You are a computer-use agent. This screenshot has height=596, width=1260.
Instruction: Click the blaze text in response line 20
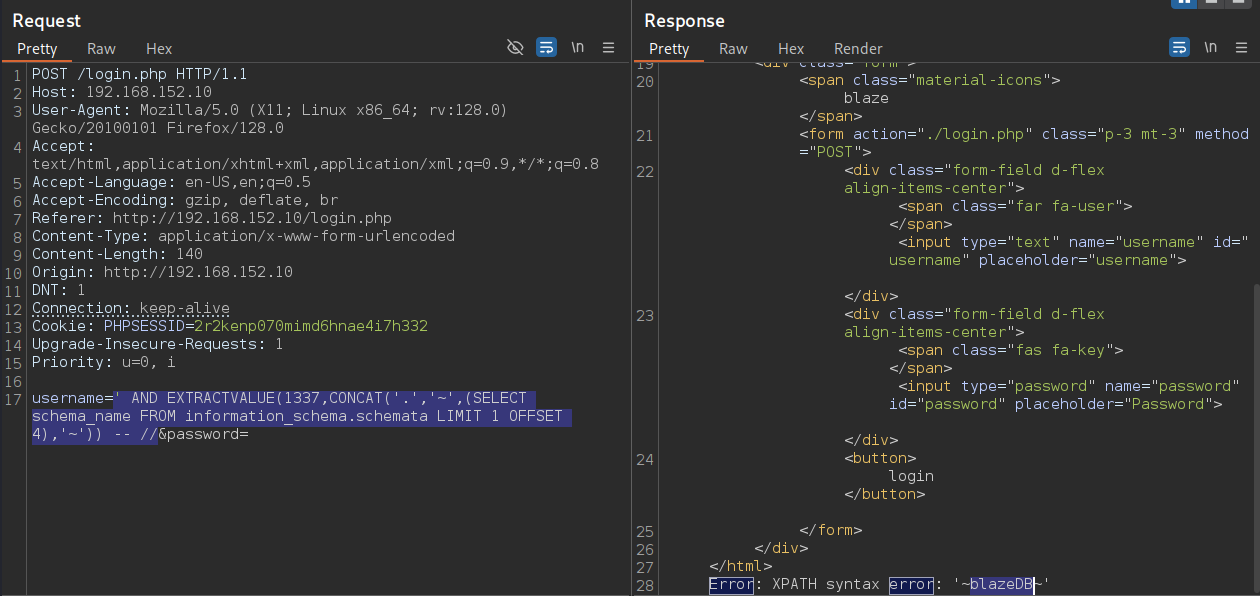pos(866,98)
